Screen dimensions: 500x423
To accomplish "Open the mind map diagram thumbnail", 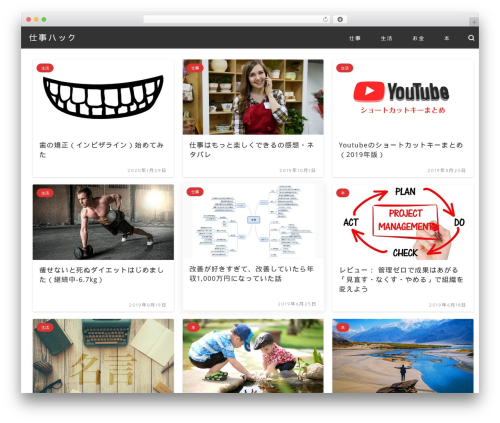I will tap(253, 221).
